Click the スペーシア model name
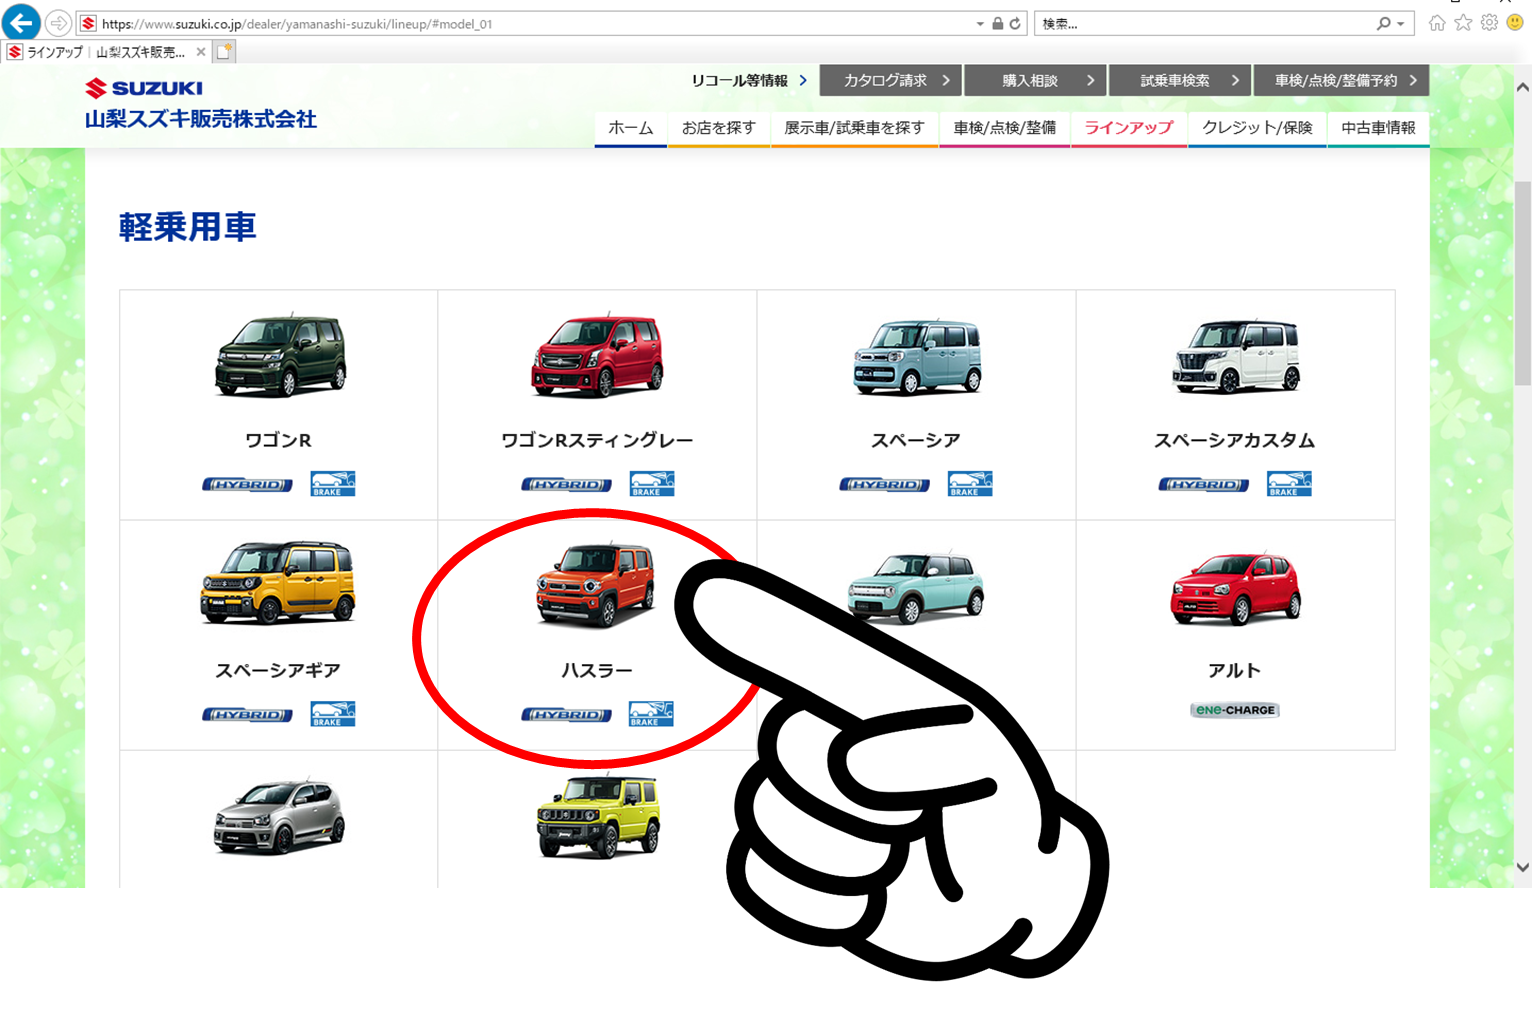The width and height of the screenshot is (1532, 1016). point(916,440)
